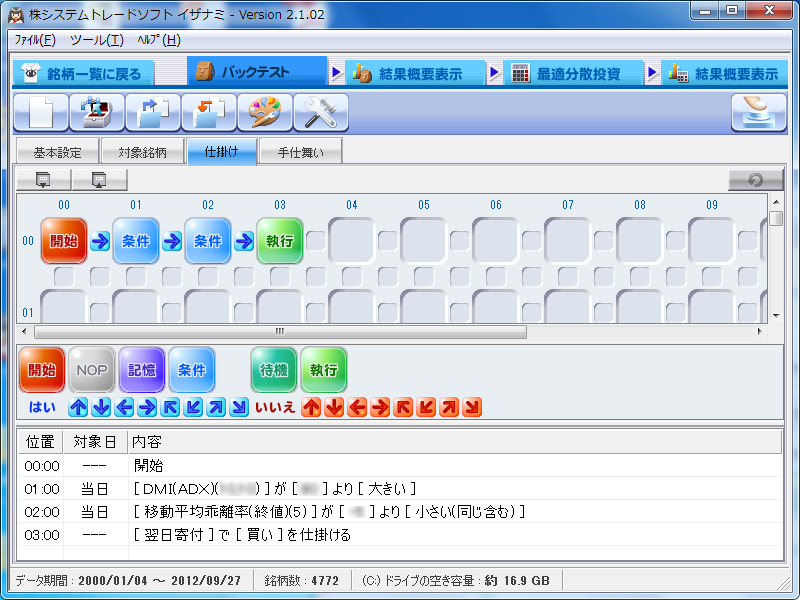Choose the blue はい down arrow

coord(101,407)
